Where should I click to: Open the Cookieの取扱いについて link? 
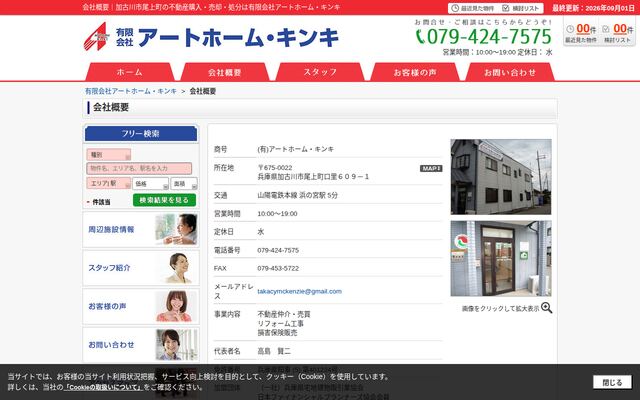[x=103, y=387]
